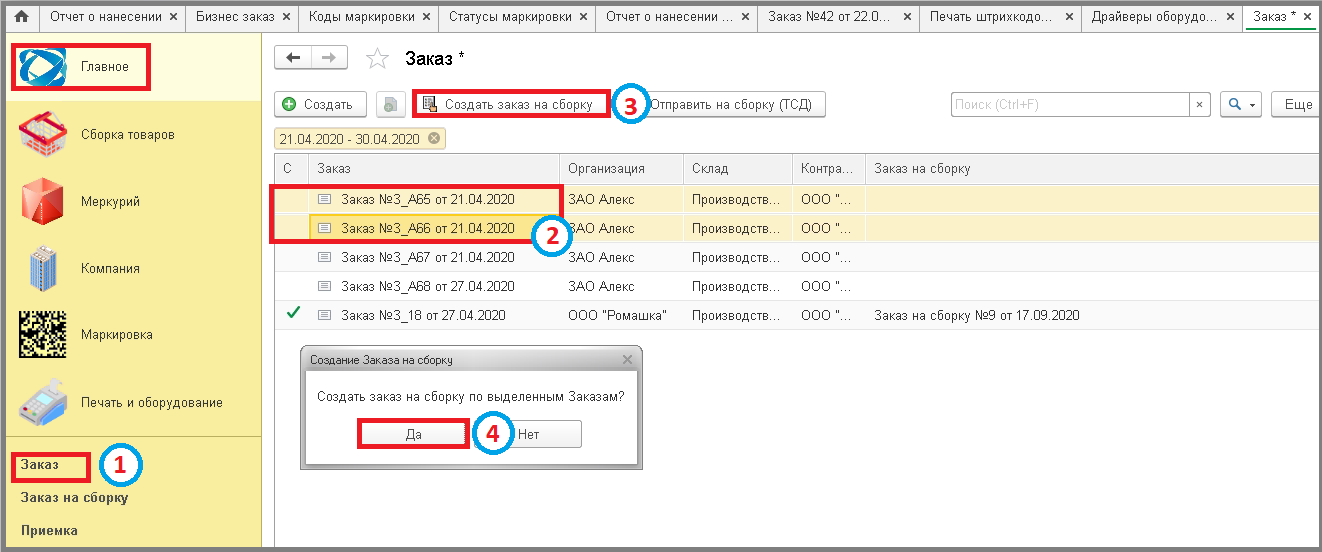This screenshot has width=1322, height=552.
Task: Open the Приемка sidebar link
Action: pyautogui.click(x=49, y=530)
